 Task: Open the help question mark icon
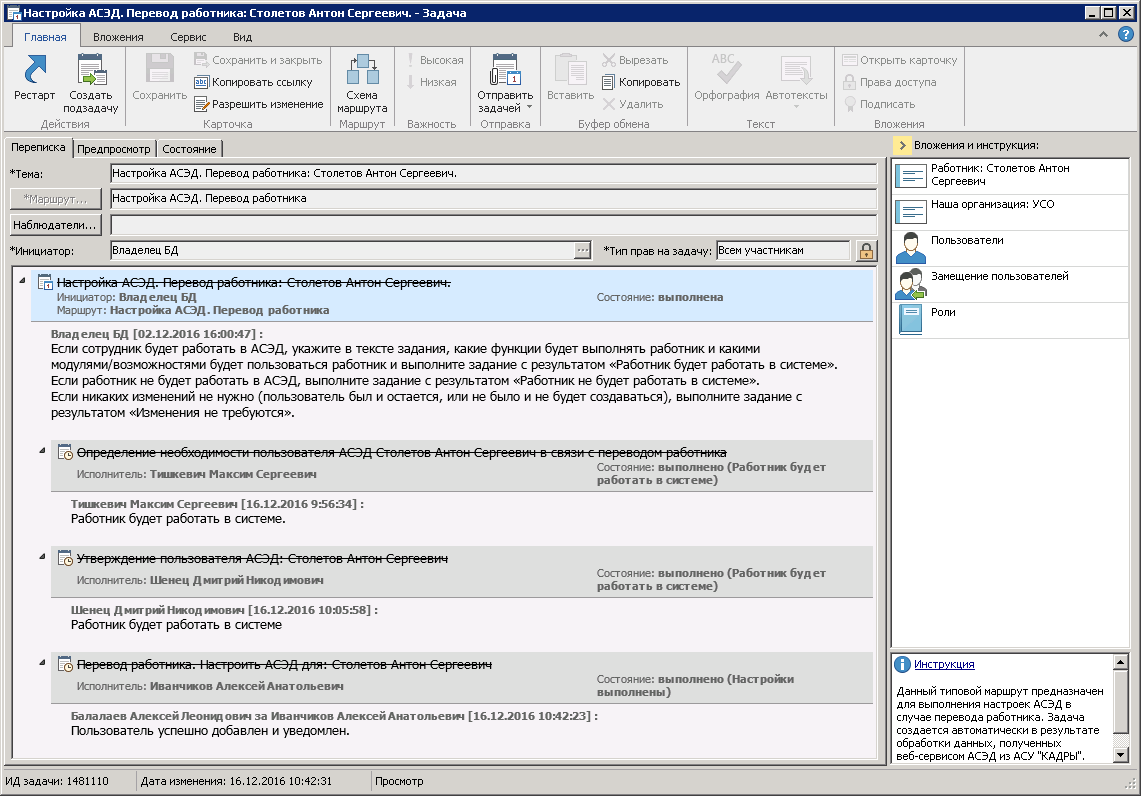[x=1125, y=35]
